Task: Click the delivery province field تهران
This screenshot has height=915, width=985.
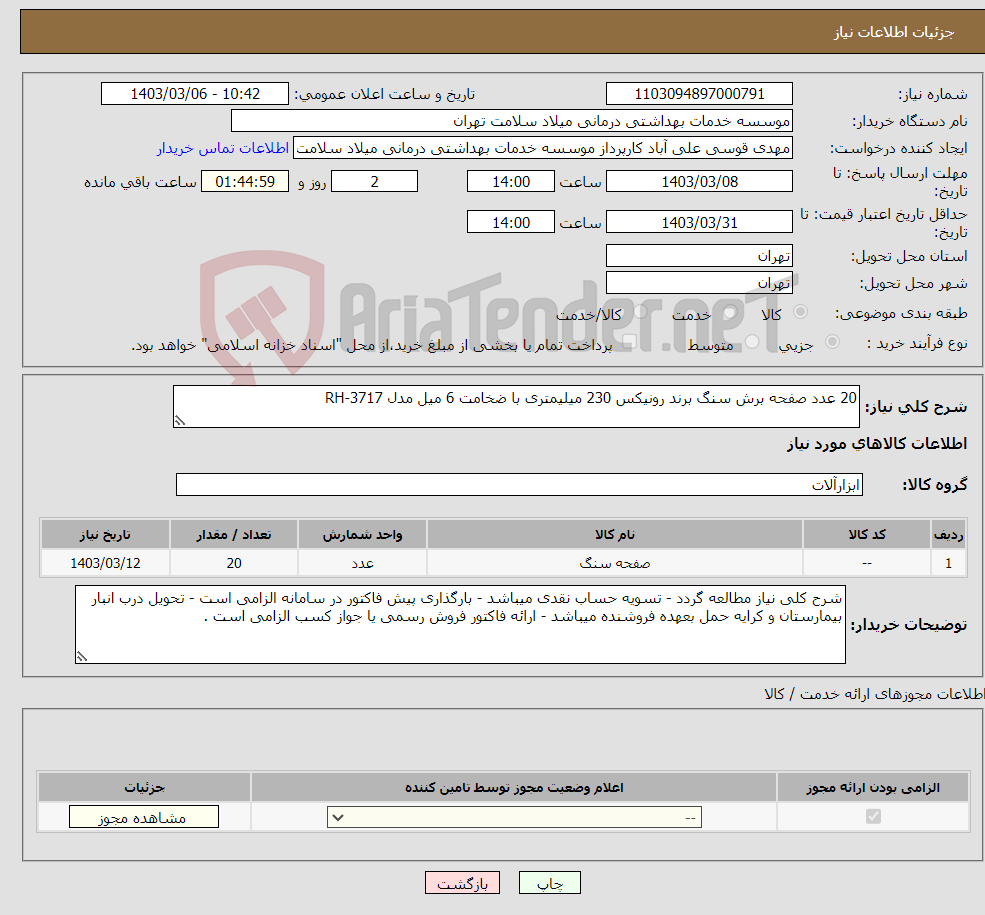Action: pos(699,256)
